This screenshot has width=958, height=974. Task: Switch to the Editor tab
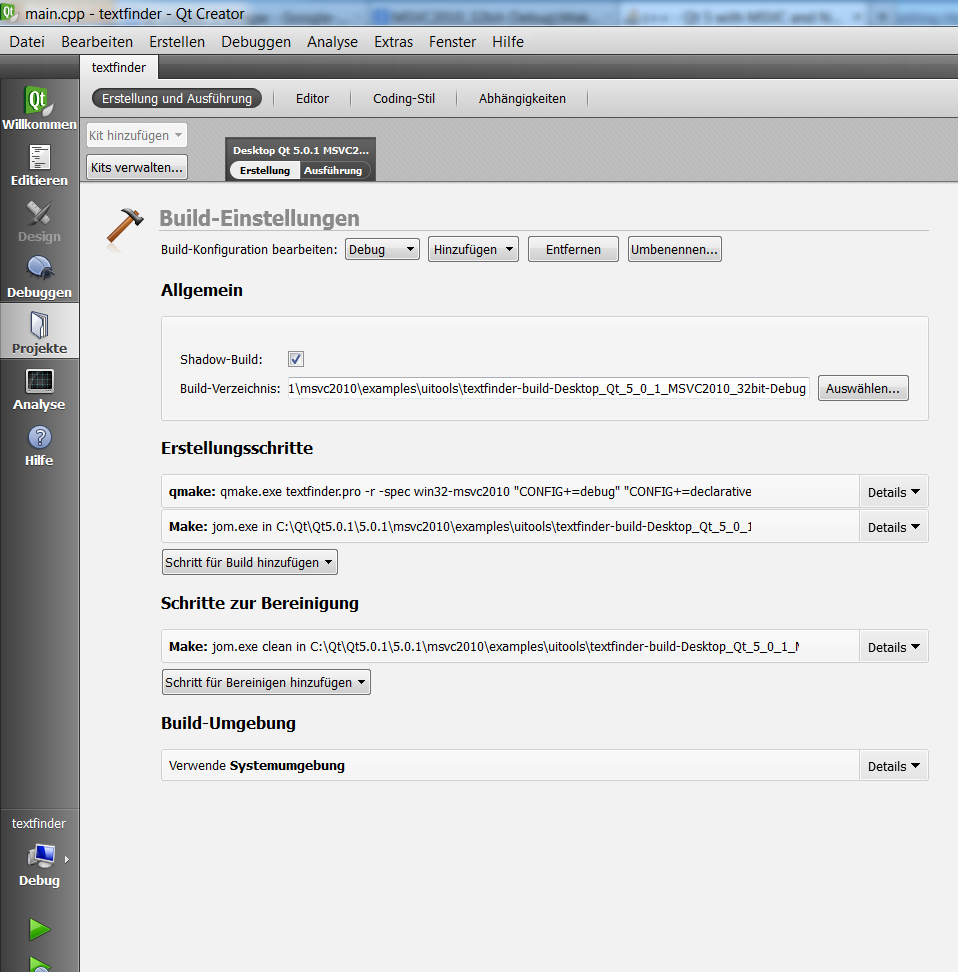(312, 98)
